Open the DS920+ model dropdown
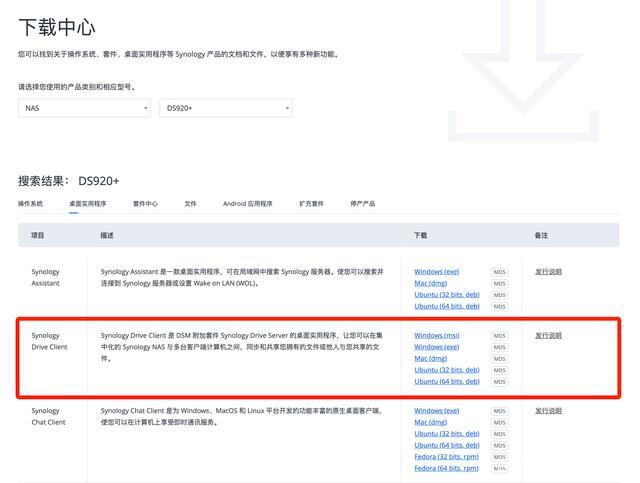Image resolution: width=640 pixels, height=483 pixels. tap(226, 108)
